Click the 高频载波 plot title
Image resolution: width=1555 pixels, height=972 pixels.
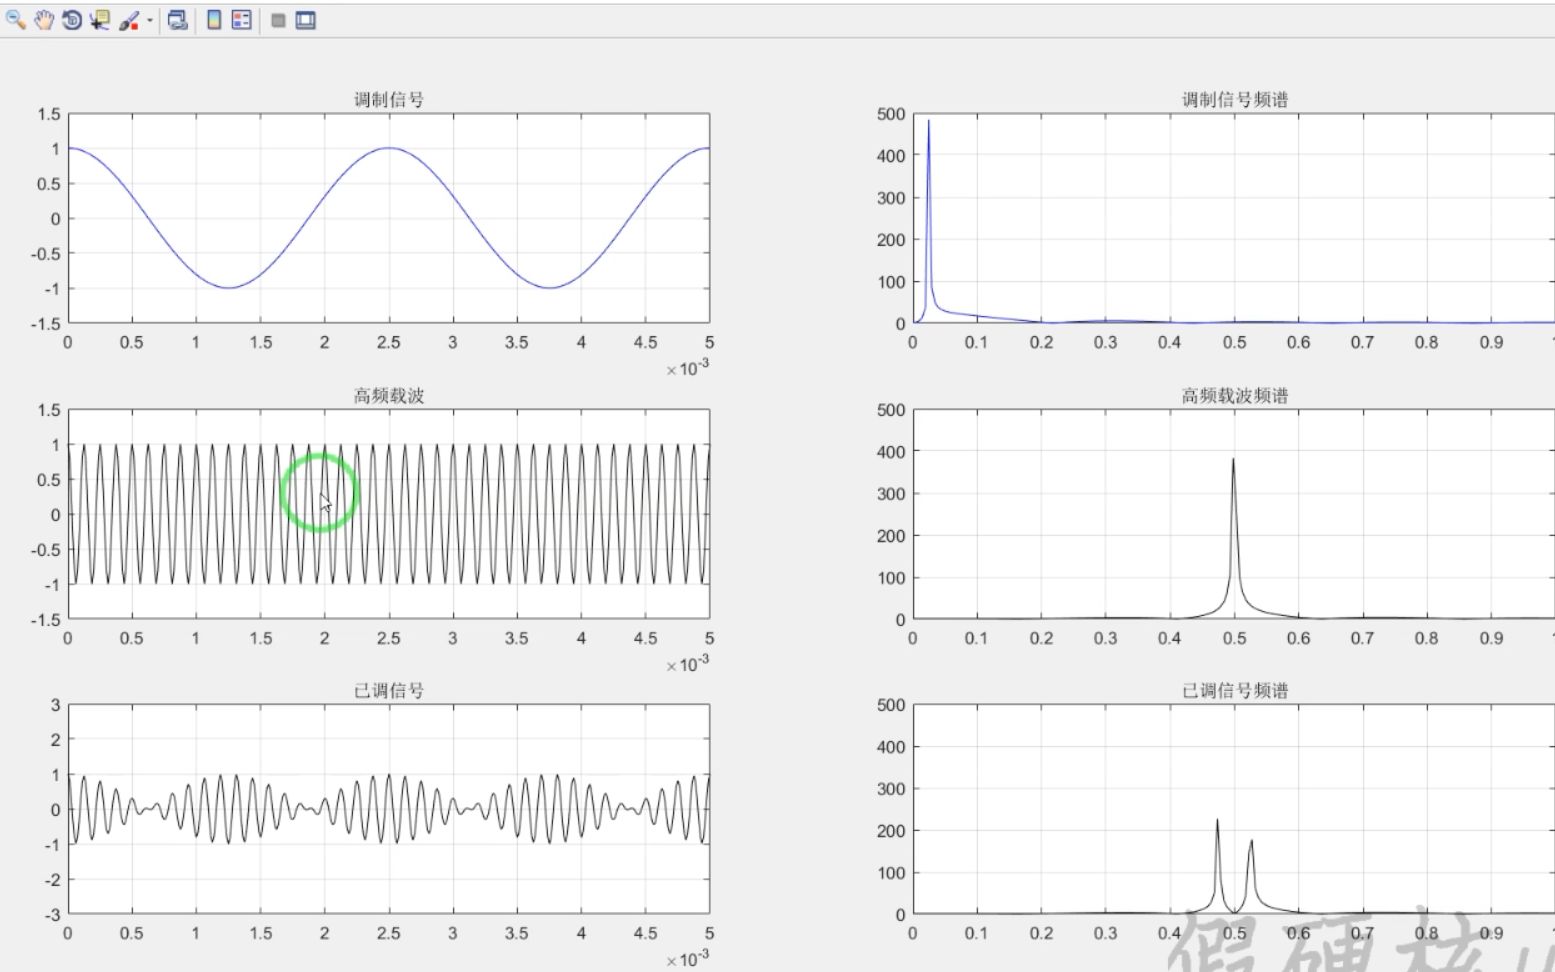tap(389, 395)
